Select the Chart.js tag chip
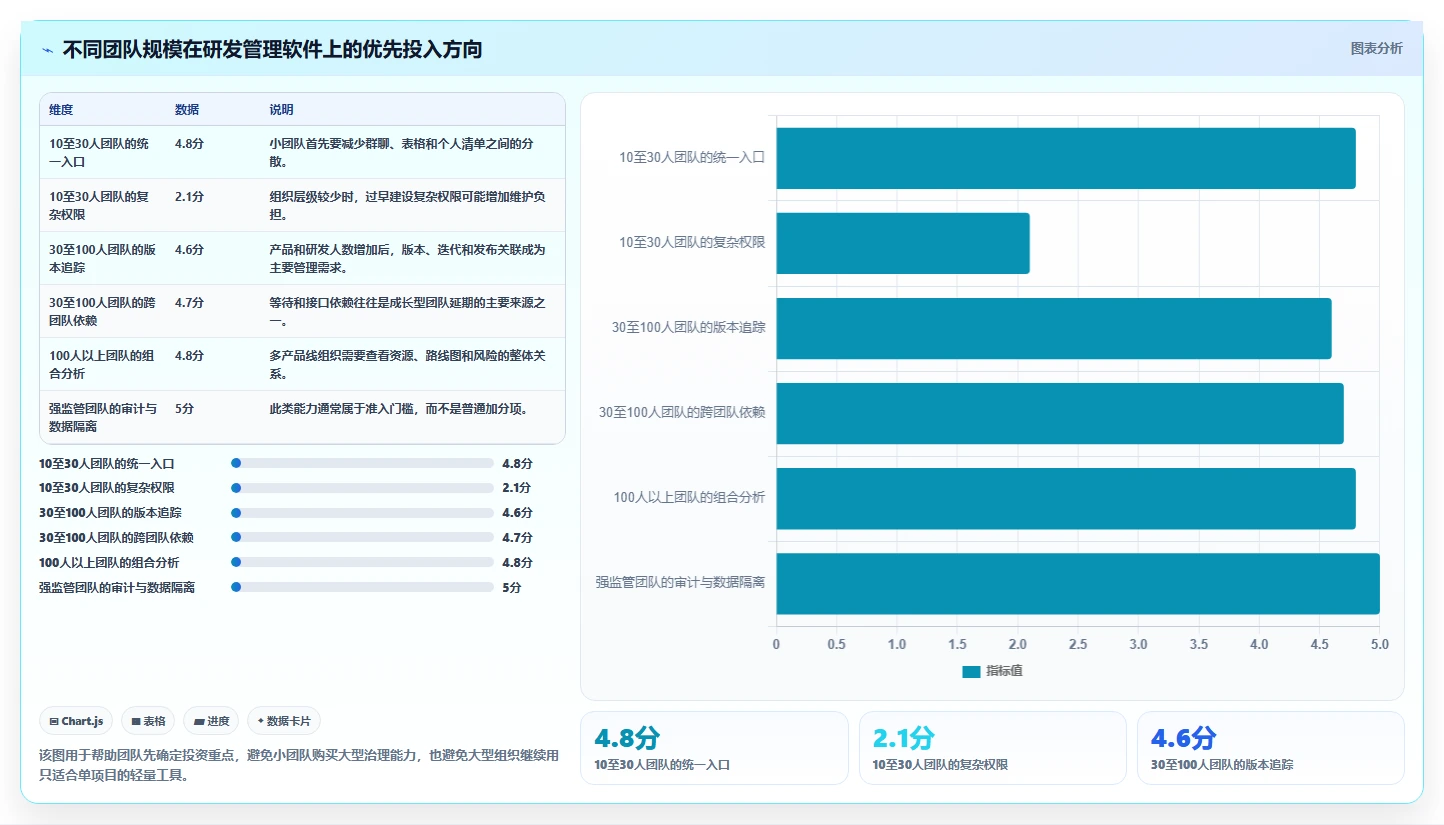1444x825 pixels. coord(76,721)
